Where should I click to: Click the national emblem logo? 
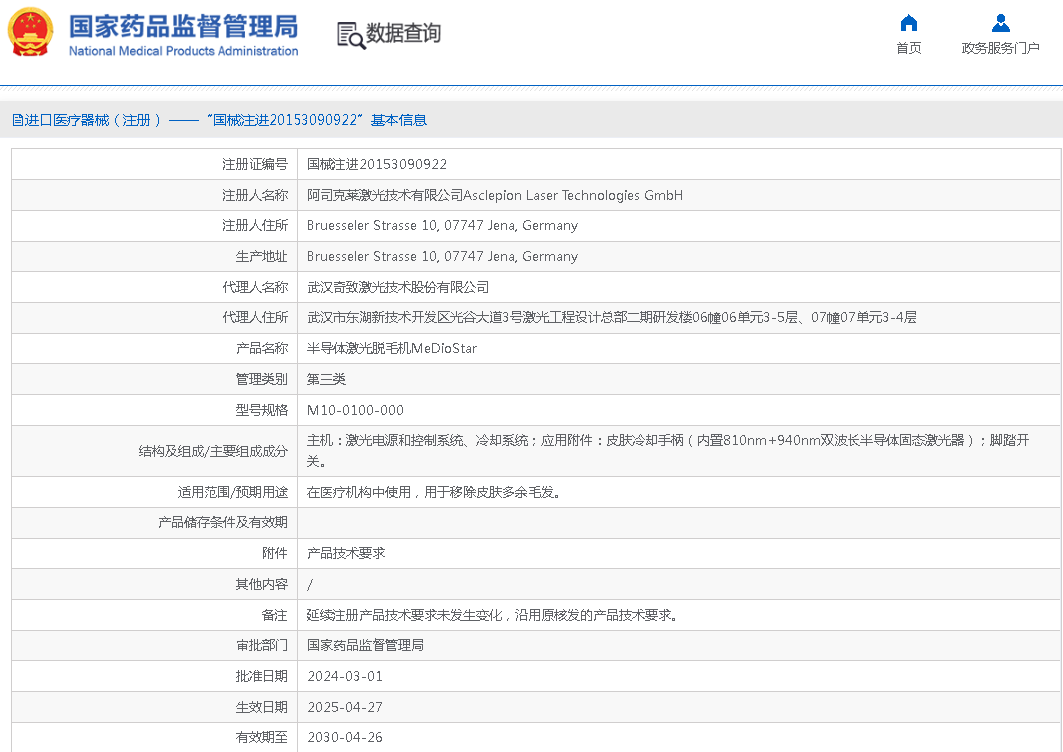coord(31,33)
